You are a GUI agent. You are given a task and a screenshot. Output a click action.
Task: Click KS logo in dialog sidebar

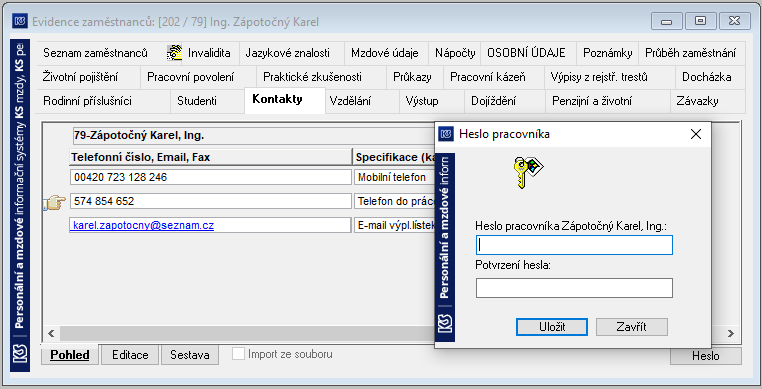coord(445,323)
